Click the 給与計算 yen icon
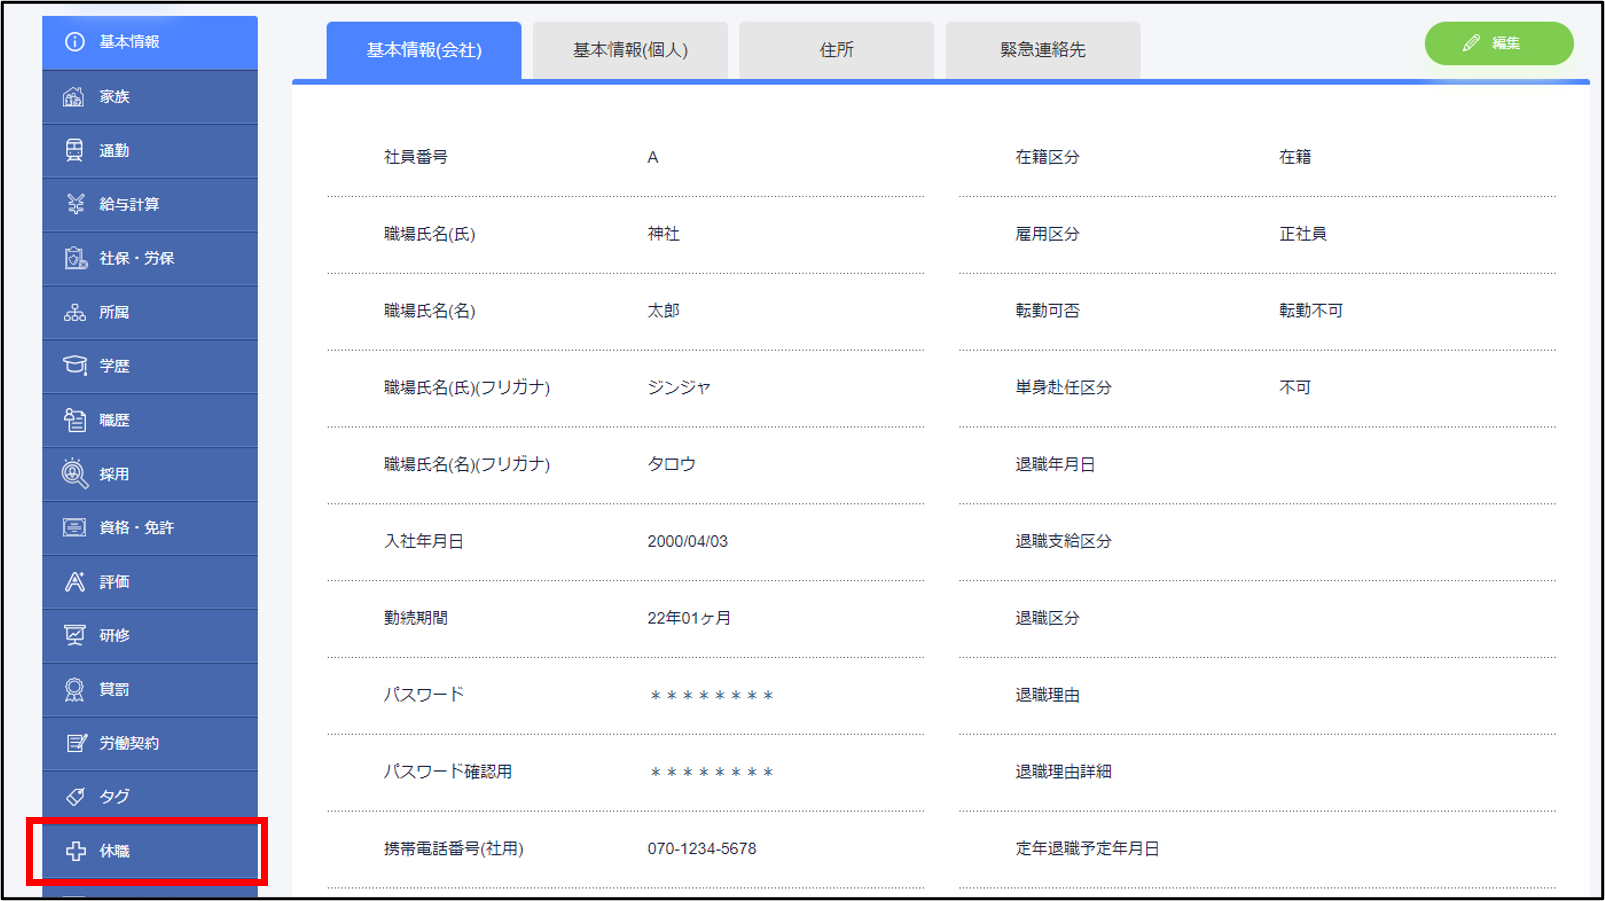1605x901 pixels. [75, 204]
